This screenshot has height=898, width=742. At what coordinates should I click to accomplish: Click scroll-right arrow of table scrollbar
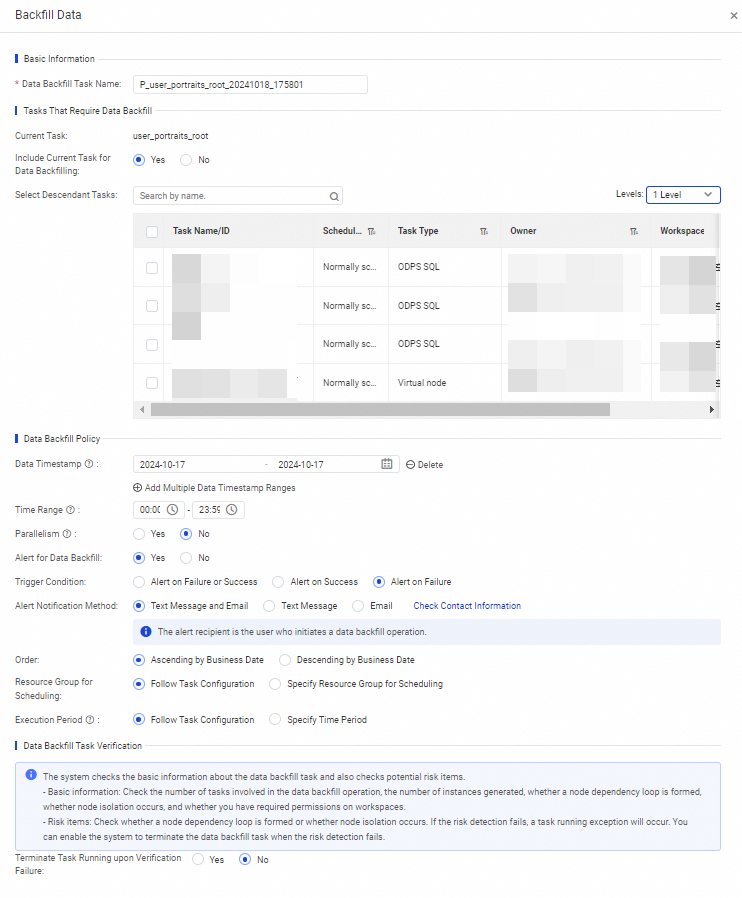712,409
